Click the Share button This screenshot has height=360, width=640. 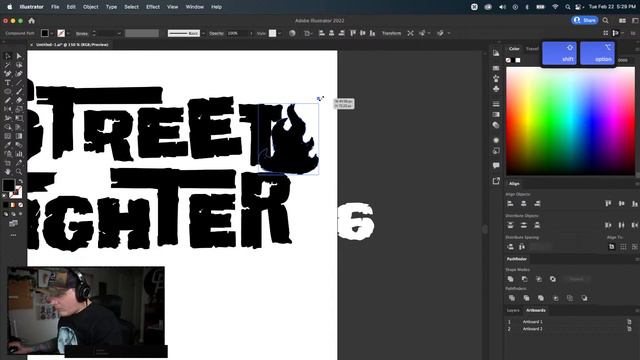click(585, 20)
